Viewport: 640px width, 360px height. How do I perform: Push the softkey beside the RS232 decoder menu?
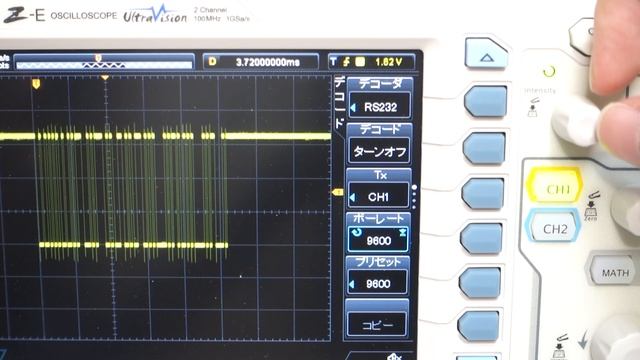point(486,101)
